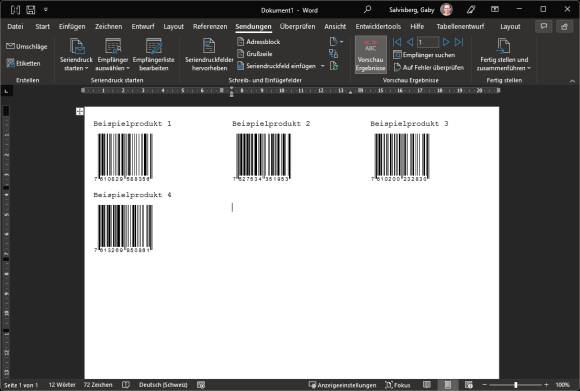Click Empfänger suchen
The width and height of the screenshot is (580, 391).
tap(424, 55)
